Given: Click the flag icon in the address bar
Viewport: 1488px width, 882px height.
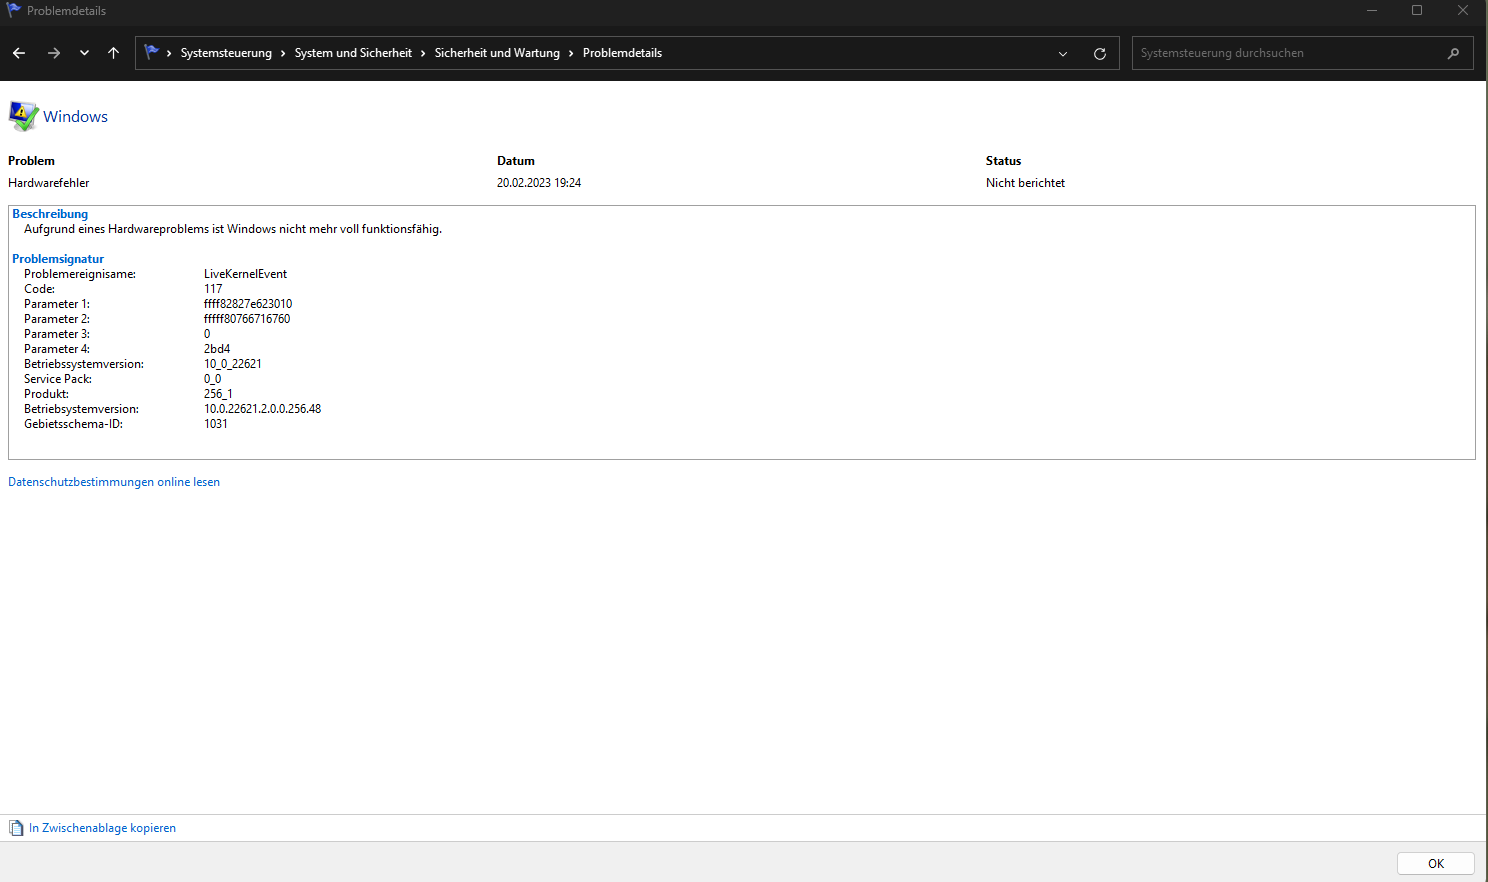Looking at the screenshot, I should [x=151, y=52].
